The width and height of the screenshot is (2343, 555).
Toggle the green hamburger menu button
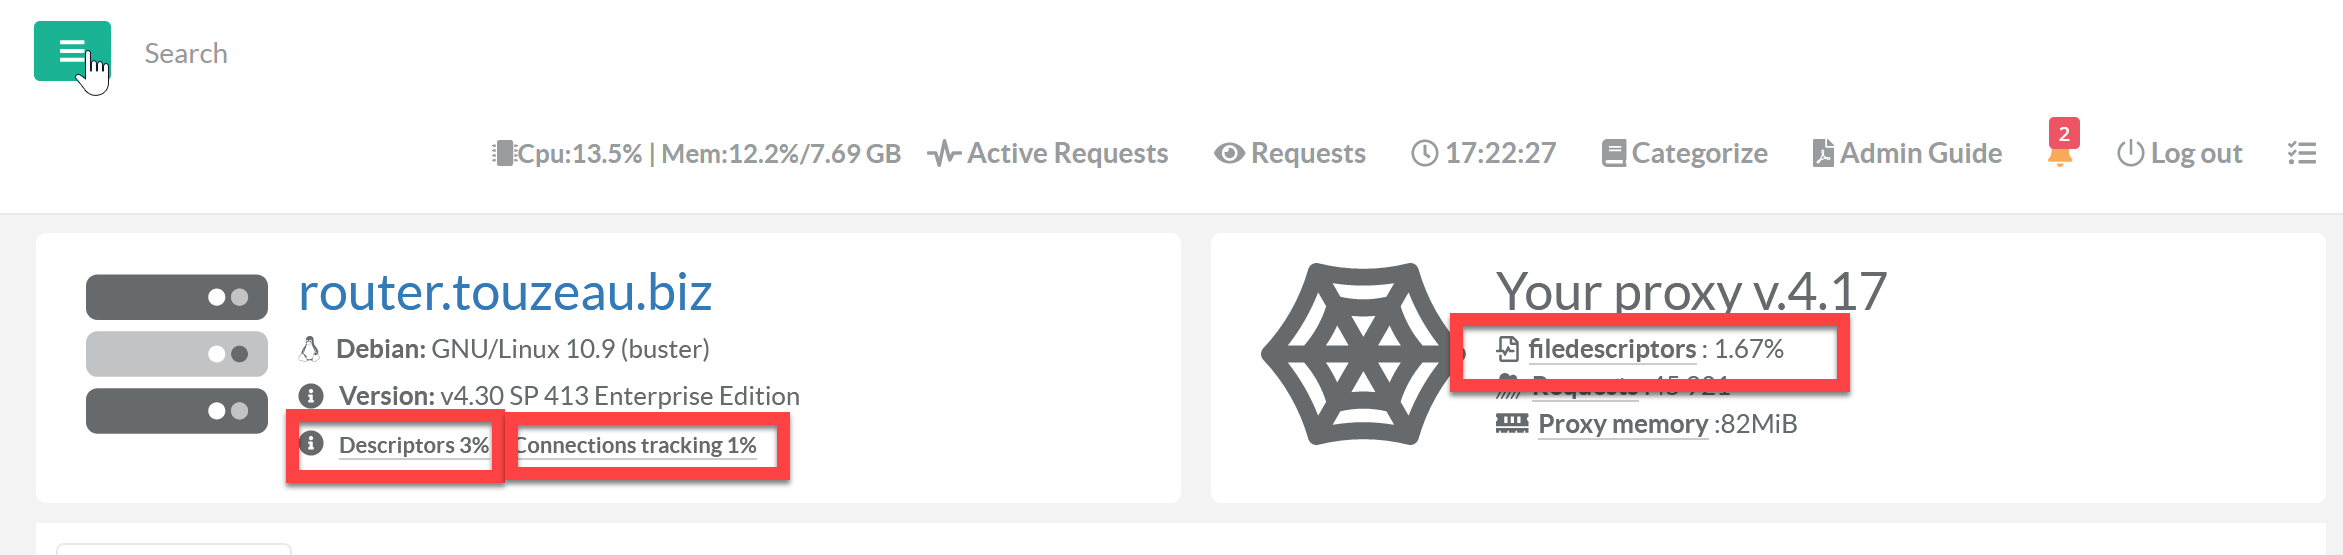[72, 51]
